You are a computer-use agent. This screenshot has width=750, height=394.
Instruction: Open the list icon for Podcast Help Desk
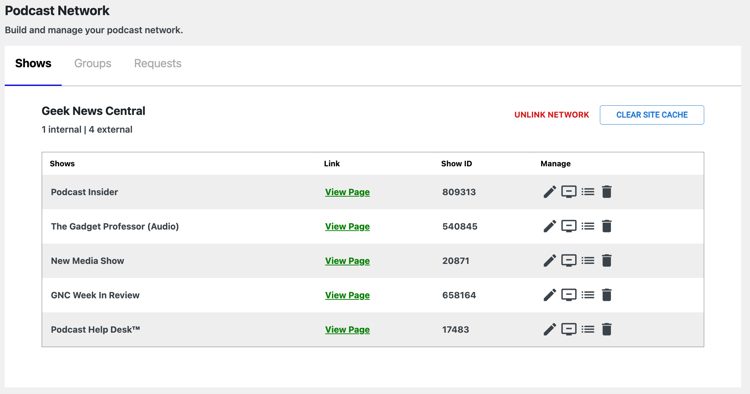tap(588, 329)
